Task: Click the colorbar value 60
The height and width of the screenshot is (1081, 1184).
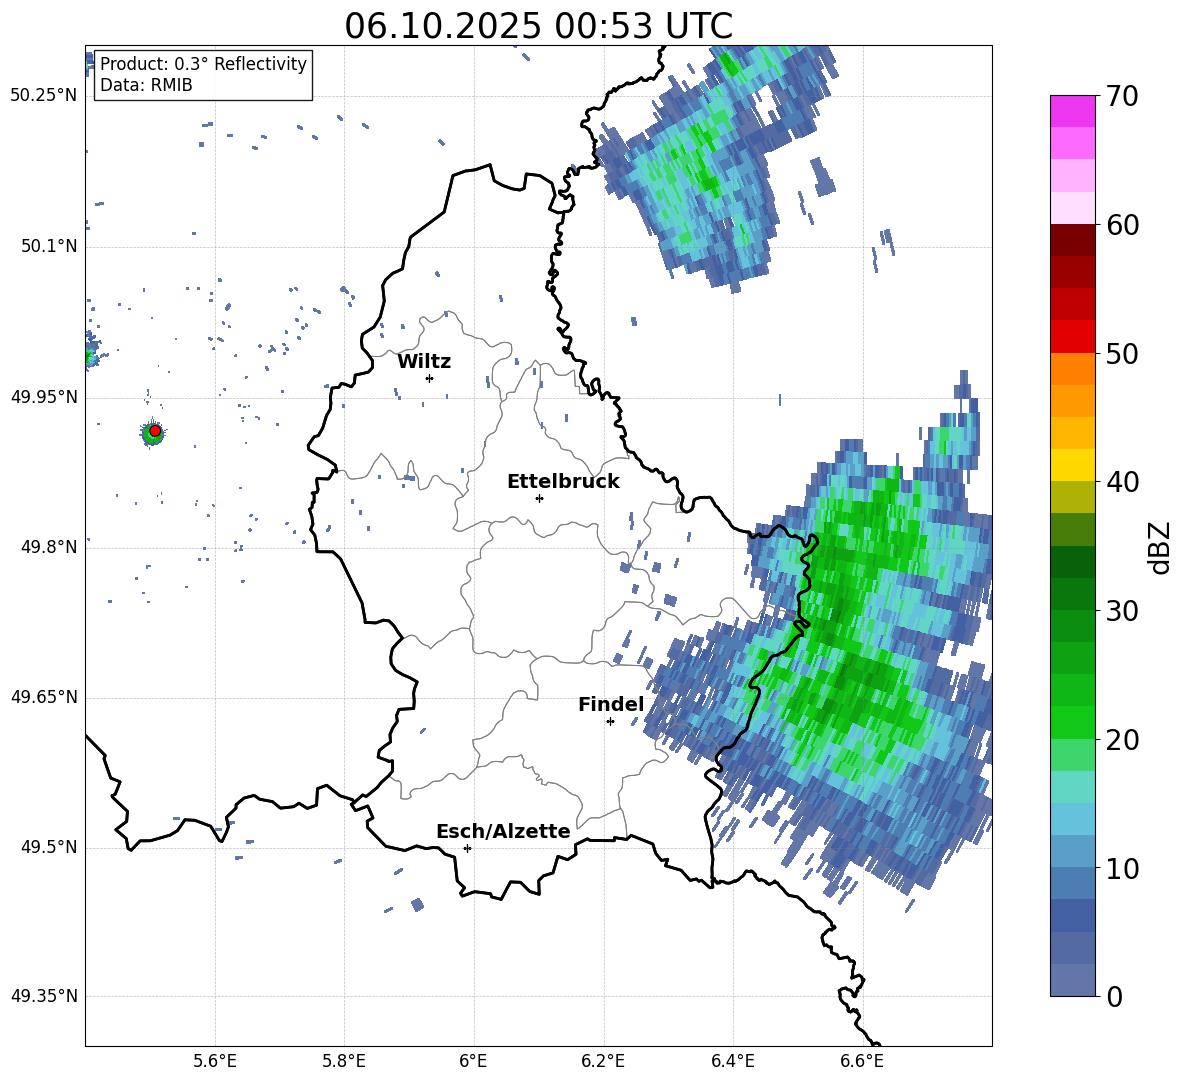Action: (x=1122, y=225)
